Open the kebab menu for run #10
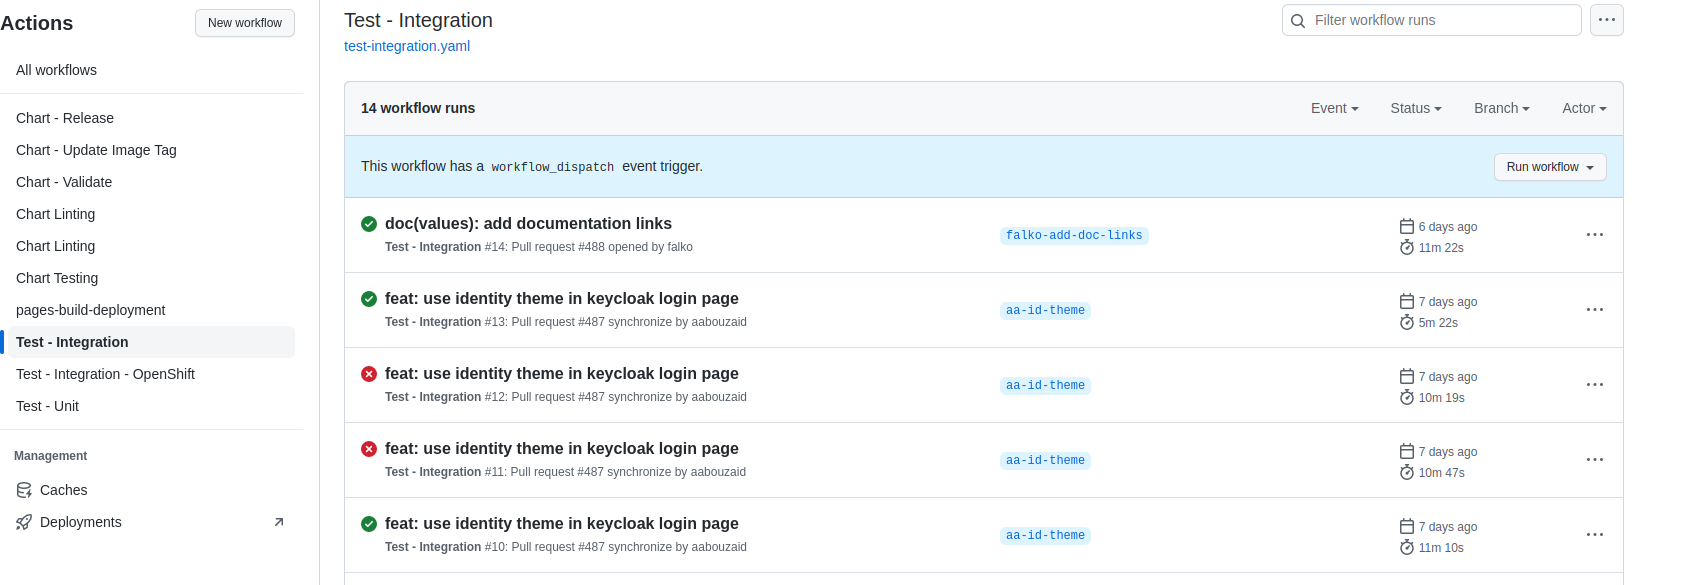Viewport: 1688px width, 585px height. click(x=1595, y=535)
